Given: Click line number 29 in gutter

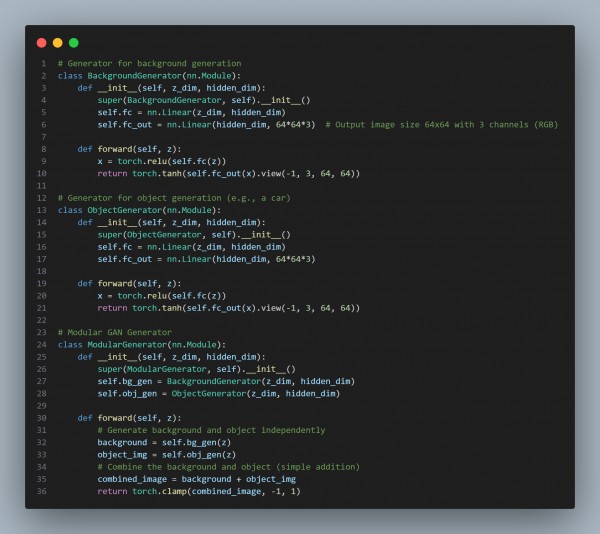Looking at the screenshot, I should 41,406.
